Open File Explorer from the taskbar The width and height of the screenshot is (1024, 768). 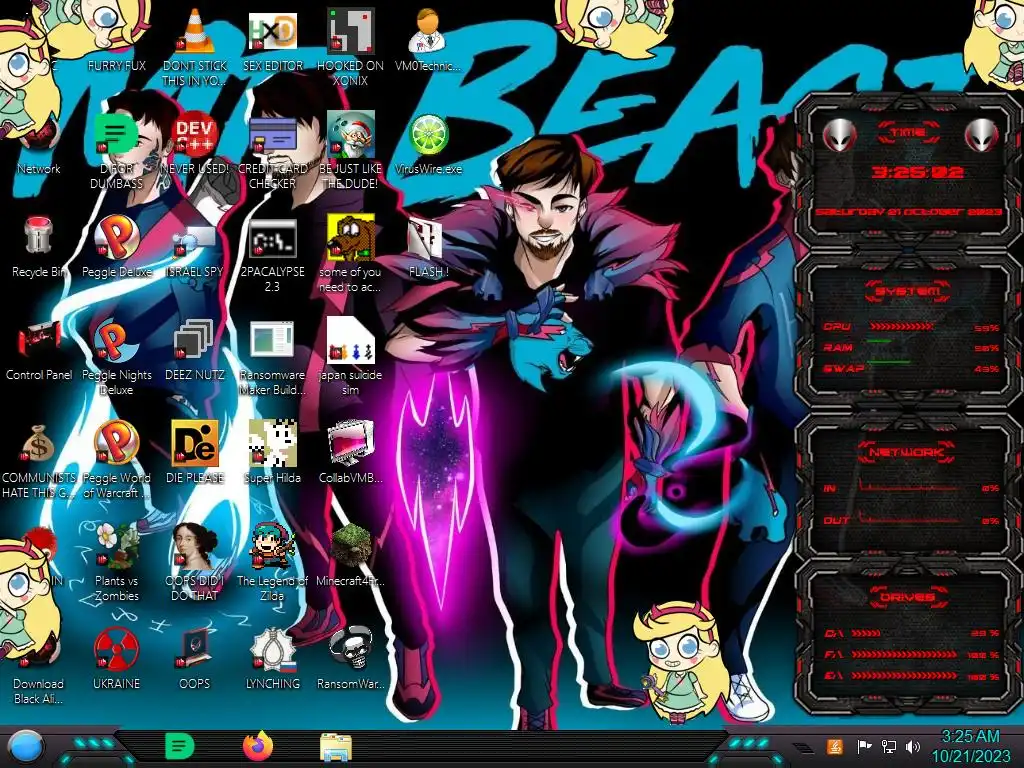click(x=336, y=748)
